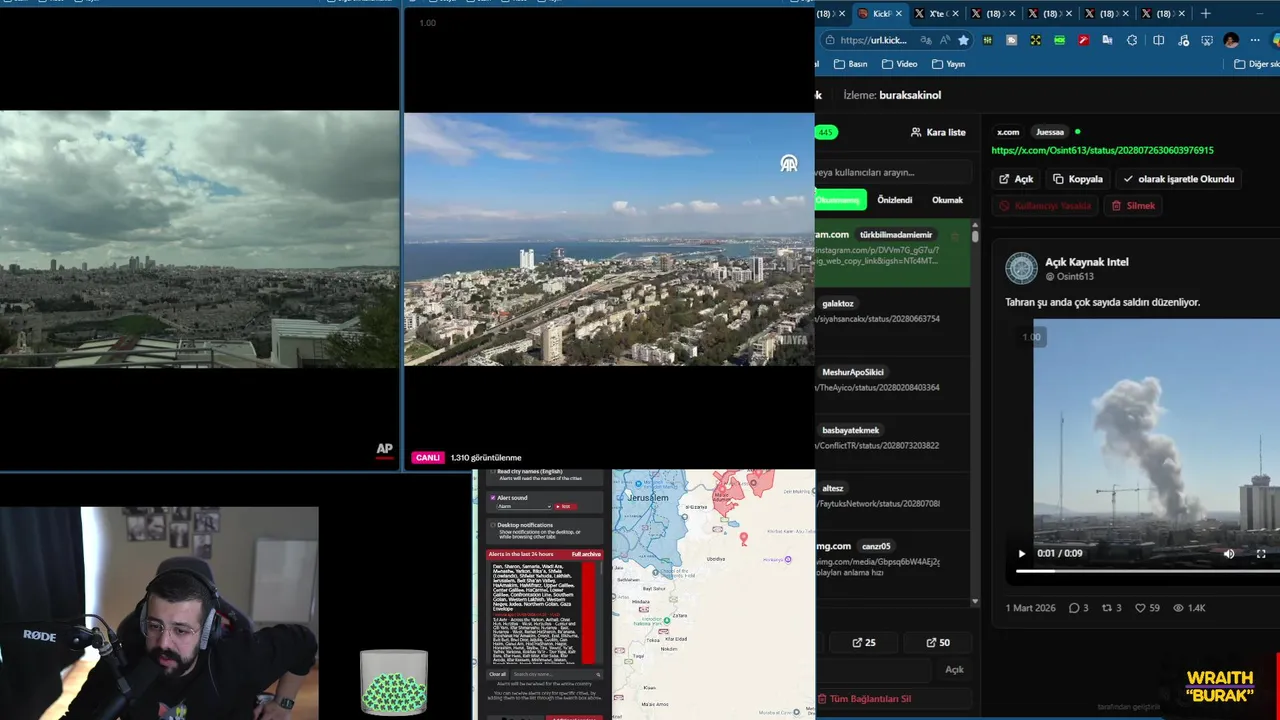Viewport: 1280px width, 720px height.
Task: Click the tweet retweet icon
Action: 1107,608
